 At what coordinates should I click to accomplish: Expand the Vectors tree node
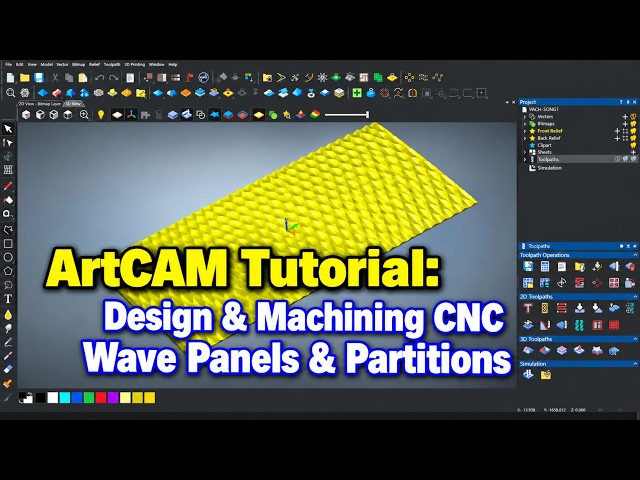525,117
